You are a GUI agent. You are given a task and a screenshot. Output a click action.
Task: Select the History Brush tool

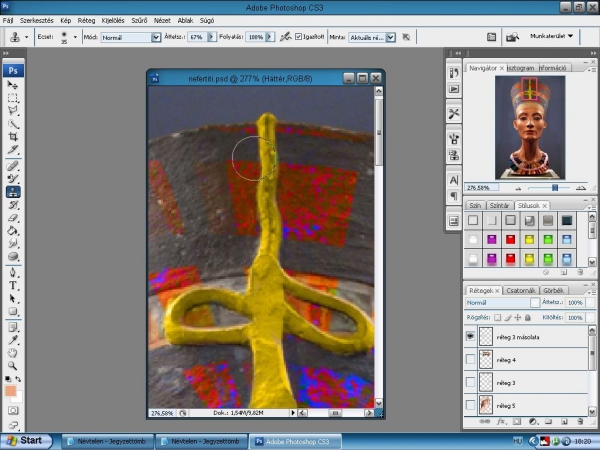pyautogui.click(x=13, y=205)
